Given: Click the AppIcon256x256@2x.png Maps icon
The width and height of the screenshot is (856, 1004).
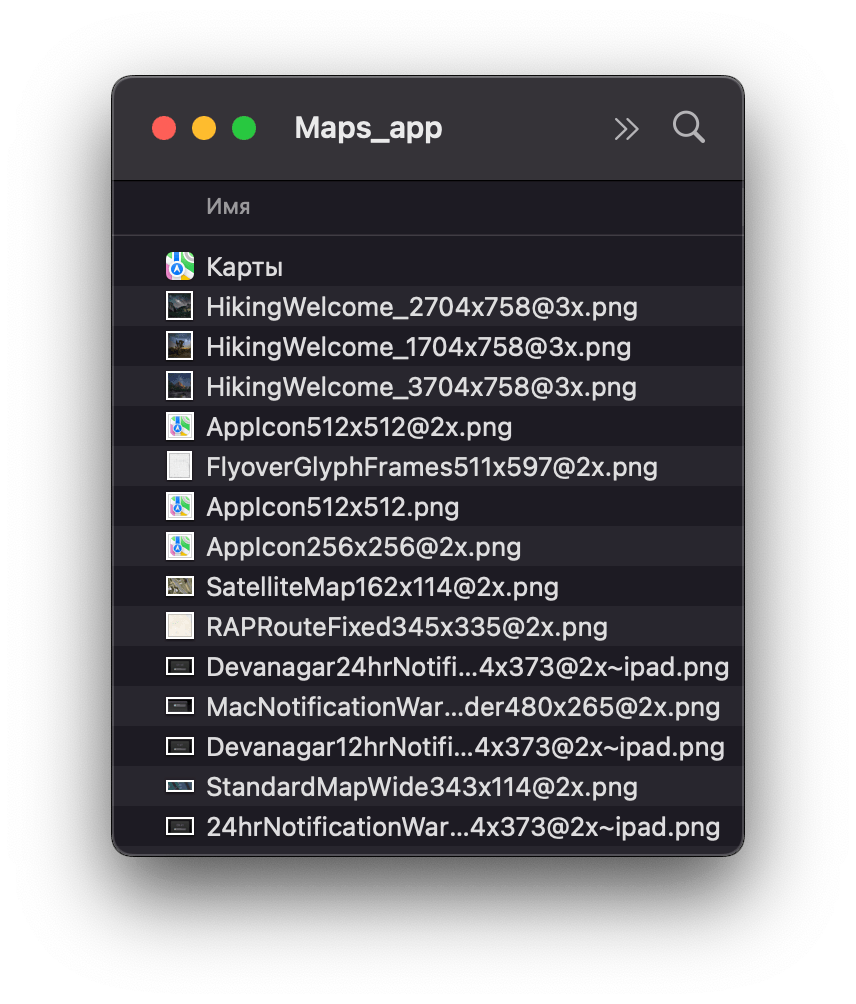Looking at the screenshot, I should (x=180, y=546).
